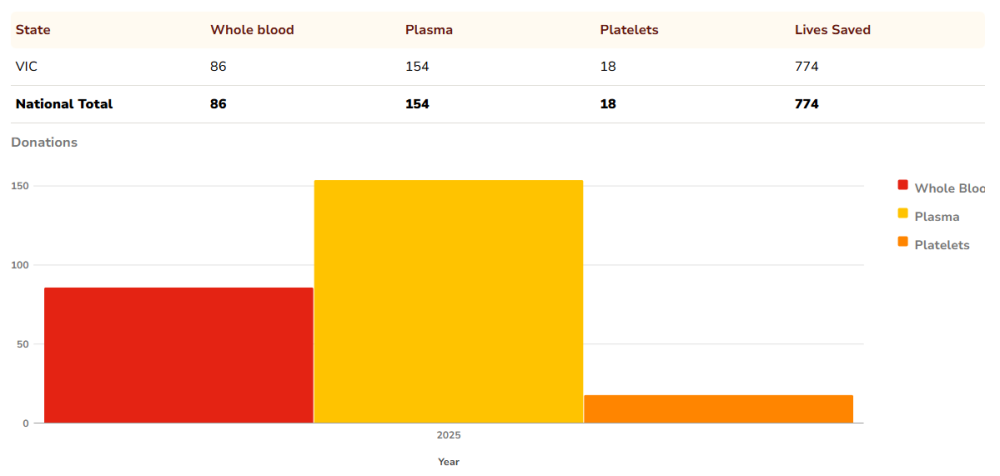
Task: Click the Lives Saved column header
Action: [x=832, y=30]
